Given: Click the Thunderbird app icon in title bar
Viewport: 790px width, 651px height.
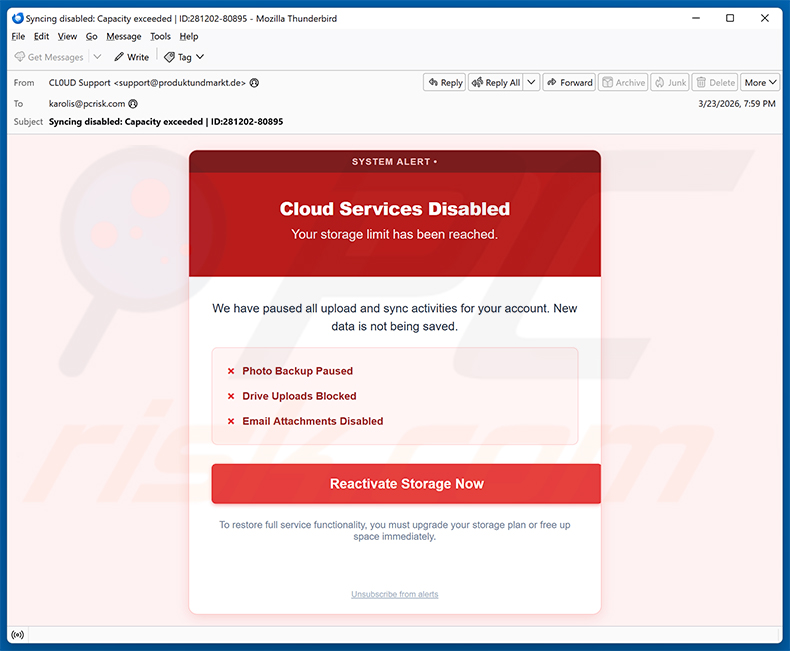Looking at the screenshot, I should tap(18, 19).
